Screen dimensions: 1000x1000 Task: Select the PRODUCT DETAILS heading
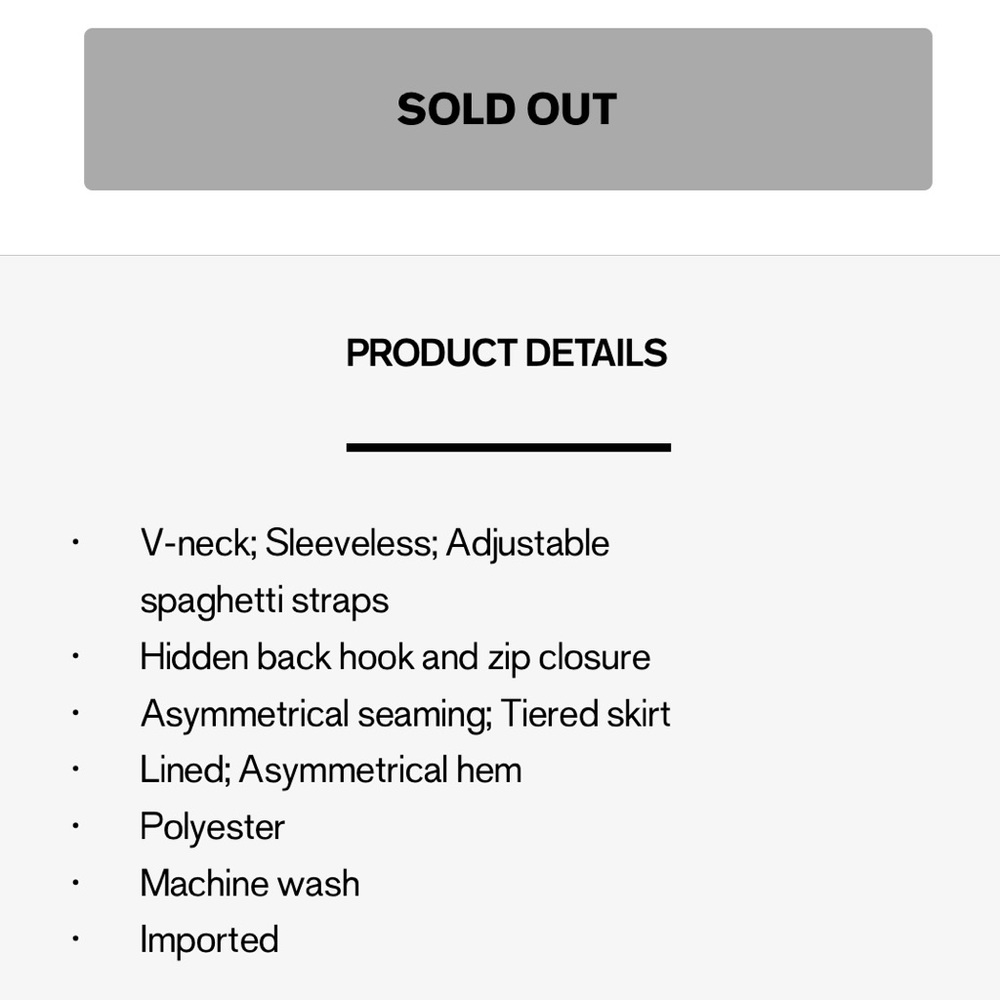pyautogui.click(x=507, y=353)
